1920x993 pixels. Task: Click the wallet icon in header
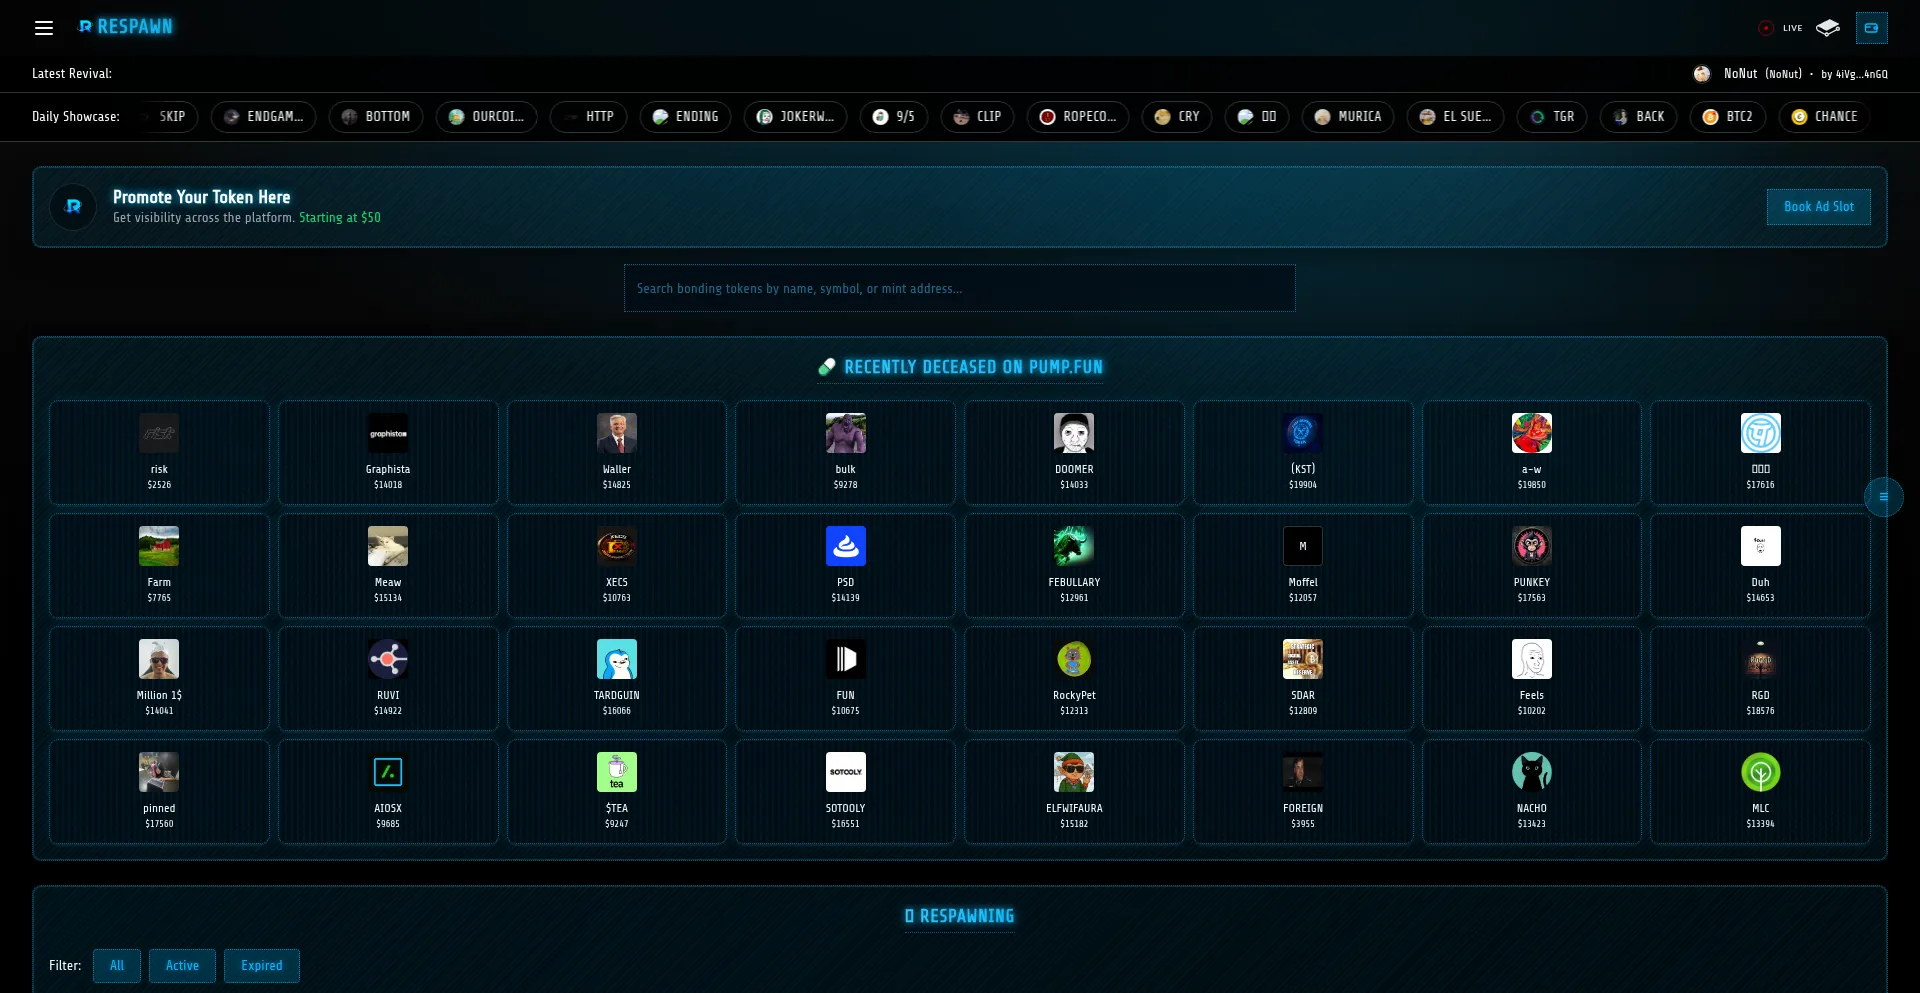tap(1871, 28)
